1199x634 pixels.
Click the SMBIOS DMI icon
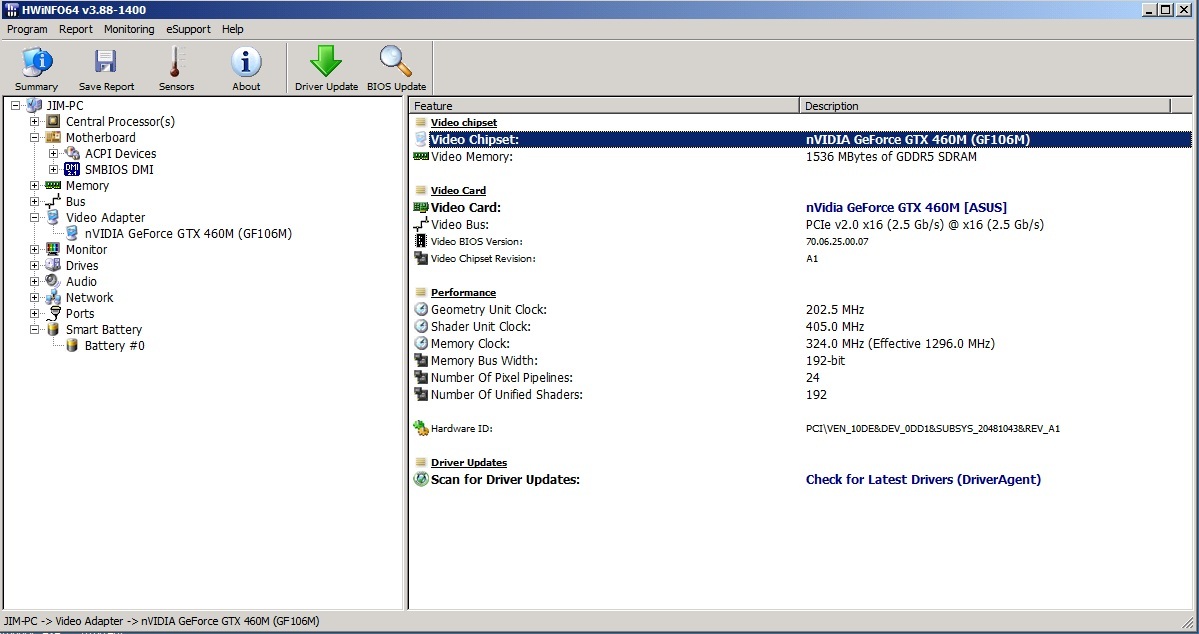pos(72,170)
